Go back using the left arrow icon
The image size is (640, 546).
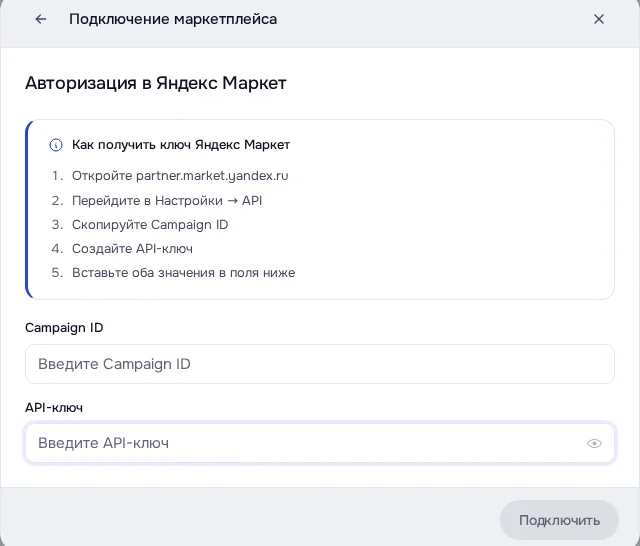41,19
